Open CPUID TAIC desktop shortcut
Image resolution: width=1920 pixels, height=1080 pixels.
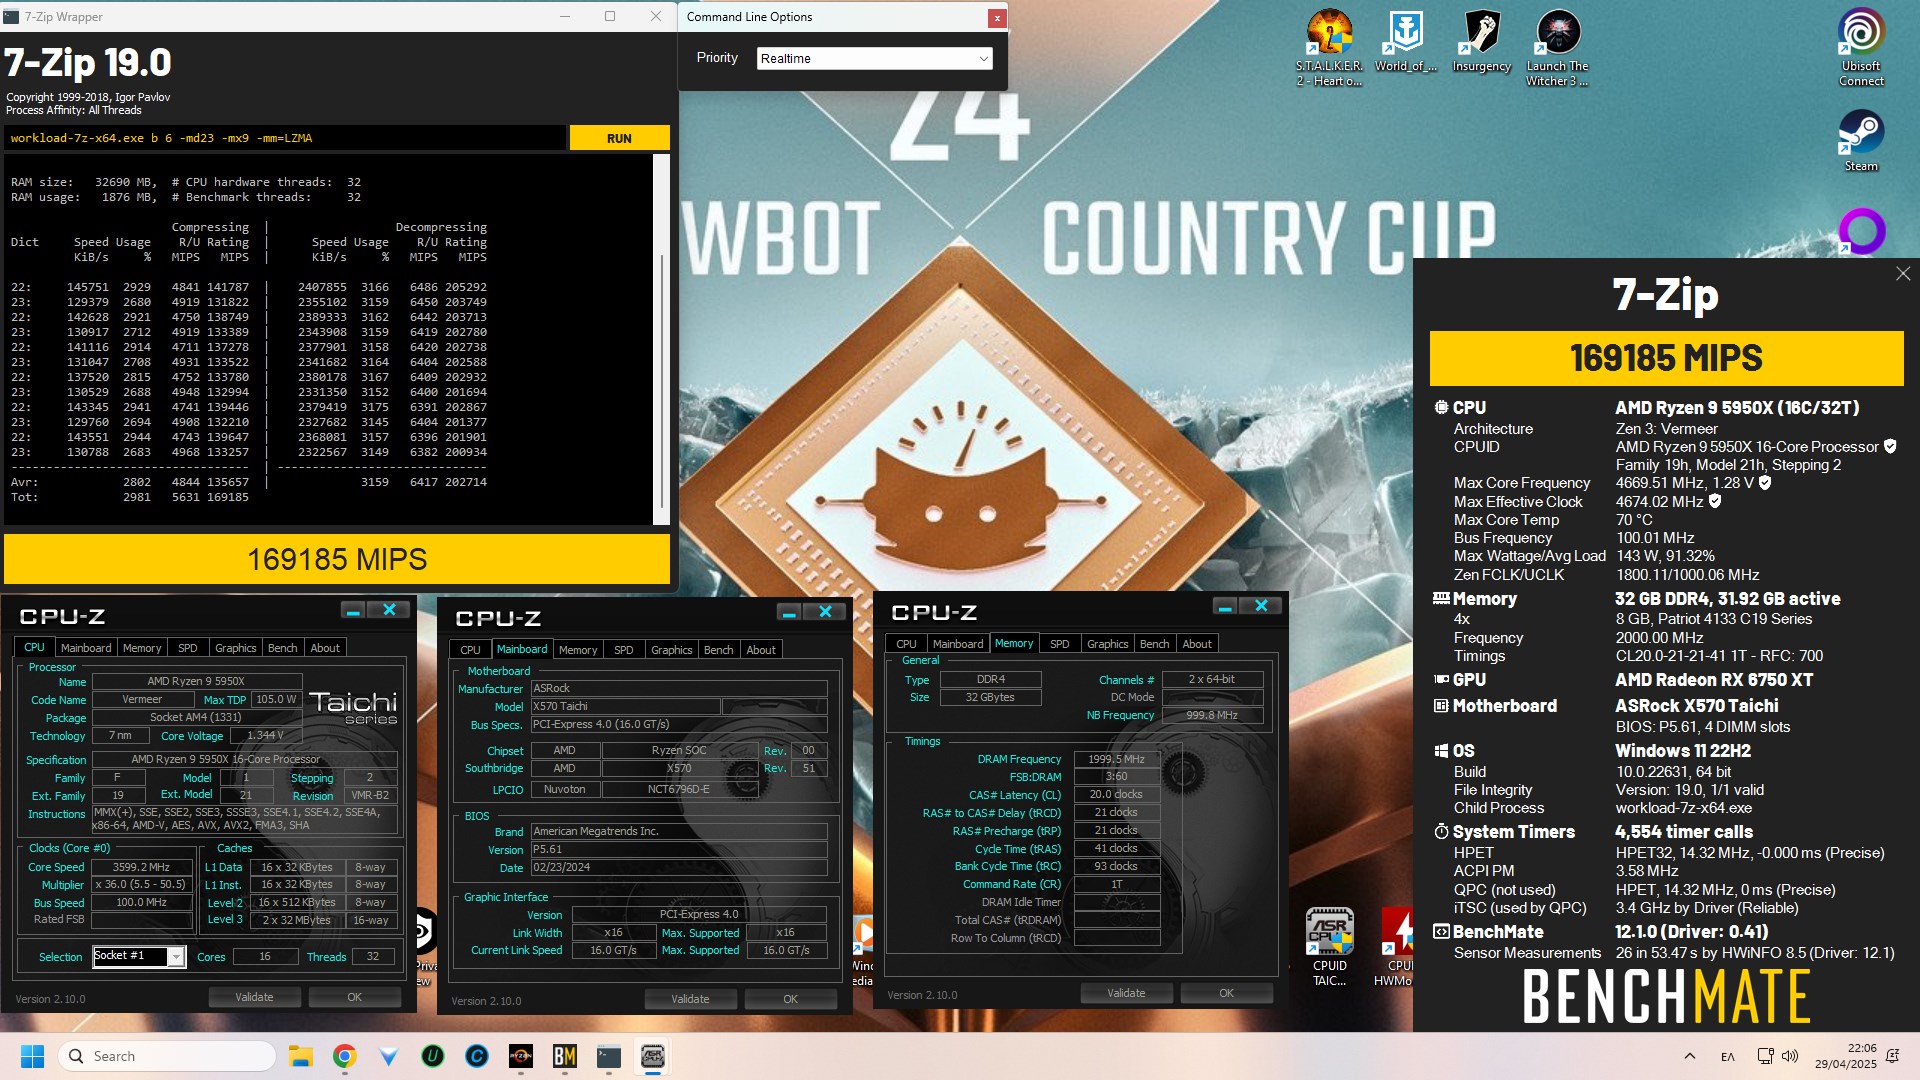(x=1329, y=947)
